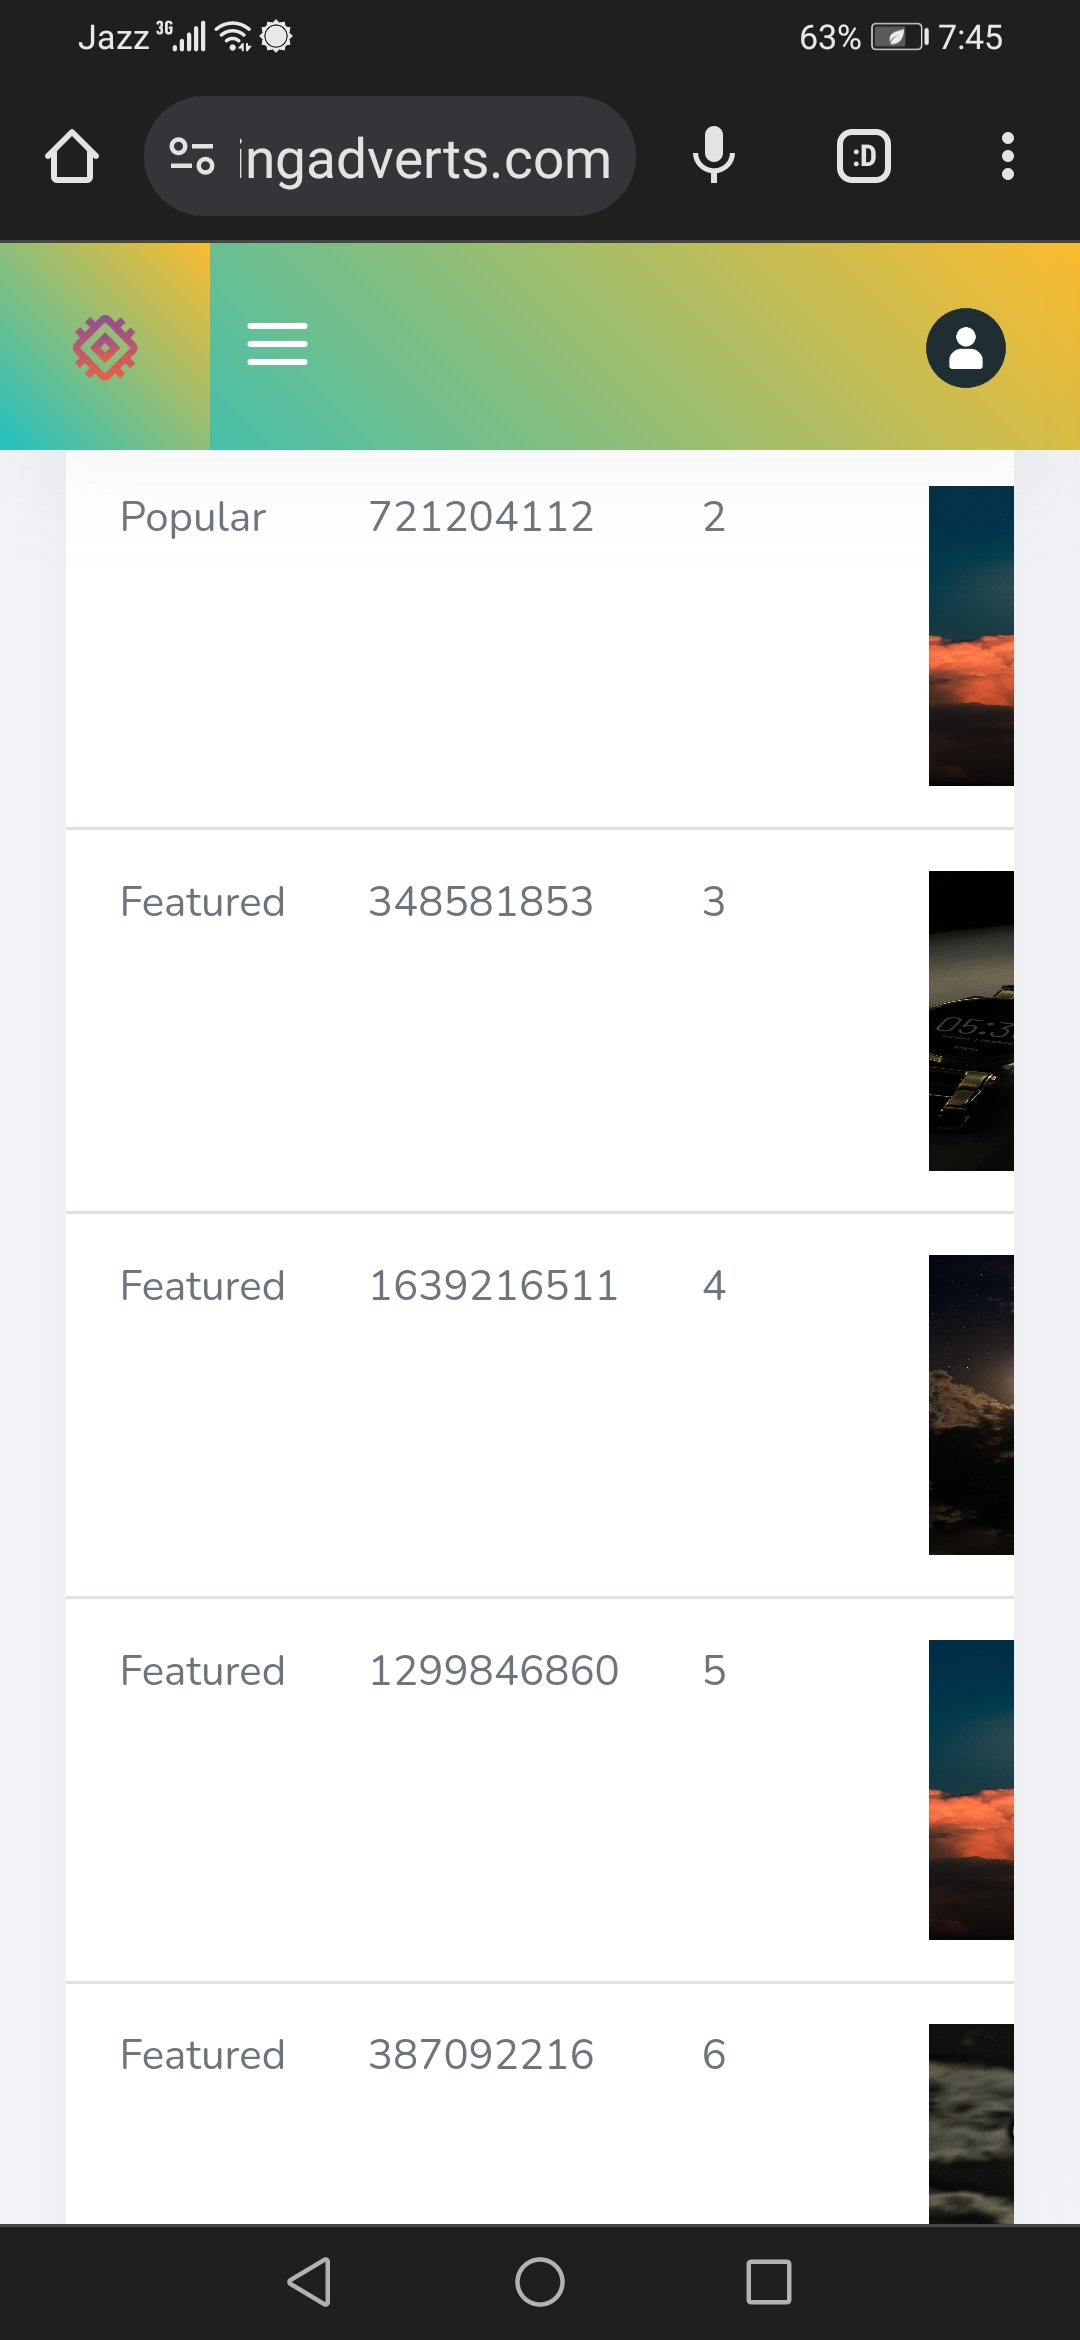Open the sunset thumbnail in row 2
The width and height of the screenshot is (1080, 2340).
pyautogui.click(x=971, y=636)
